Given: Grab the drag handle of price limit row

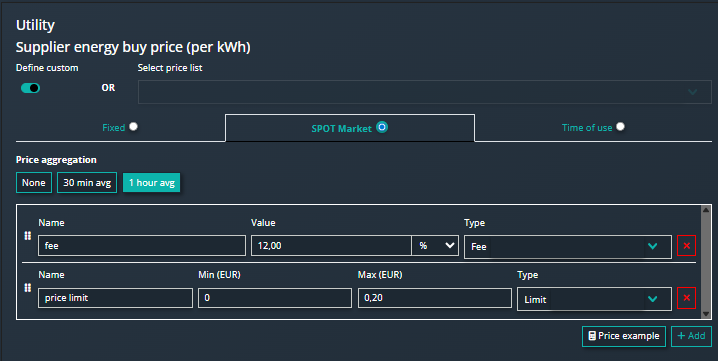Looking at the screenshot, I should click(27, 288).
